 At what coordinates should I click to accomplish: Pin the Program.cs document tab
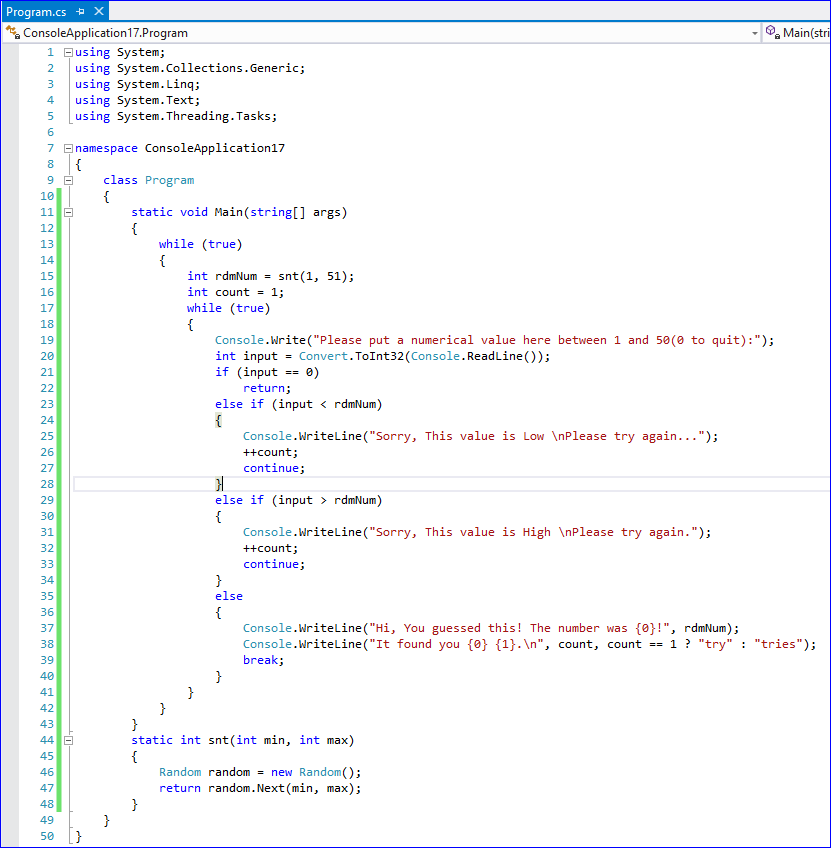pyautogui.click(x=80, y=11)
